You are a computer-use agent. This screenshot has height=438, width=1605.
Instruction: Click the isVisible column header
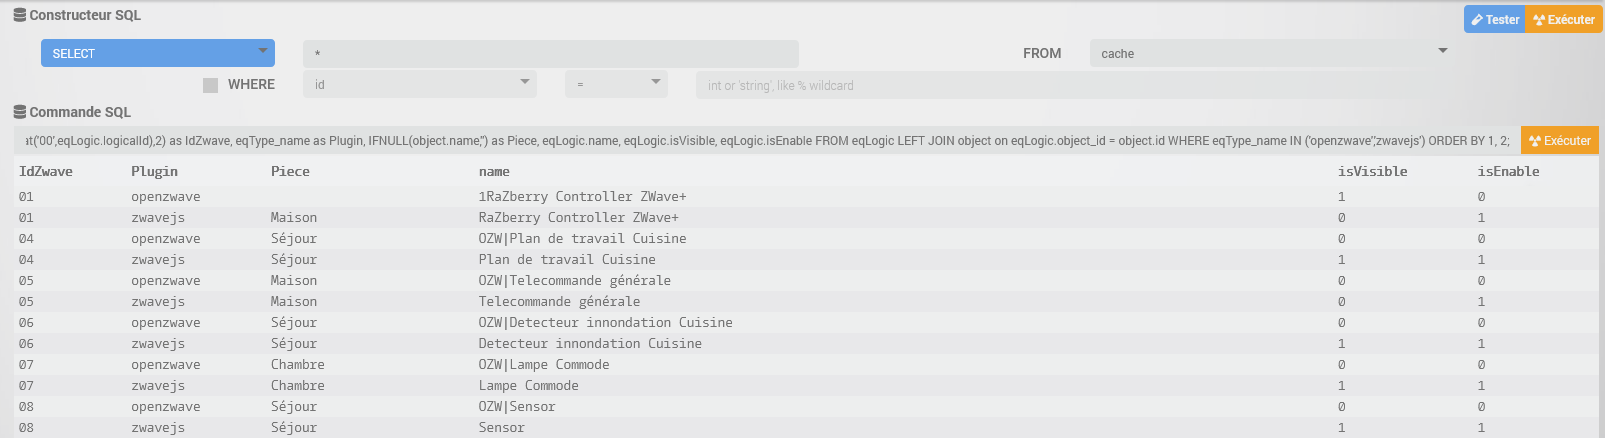point(1372,172)
